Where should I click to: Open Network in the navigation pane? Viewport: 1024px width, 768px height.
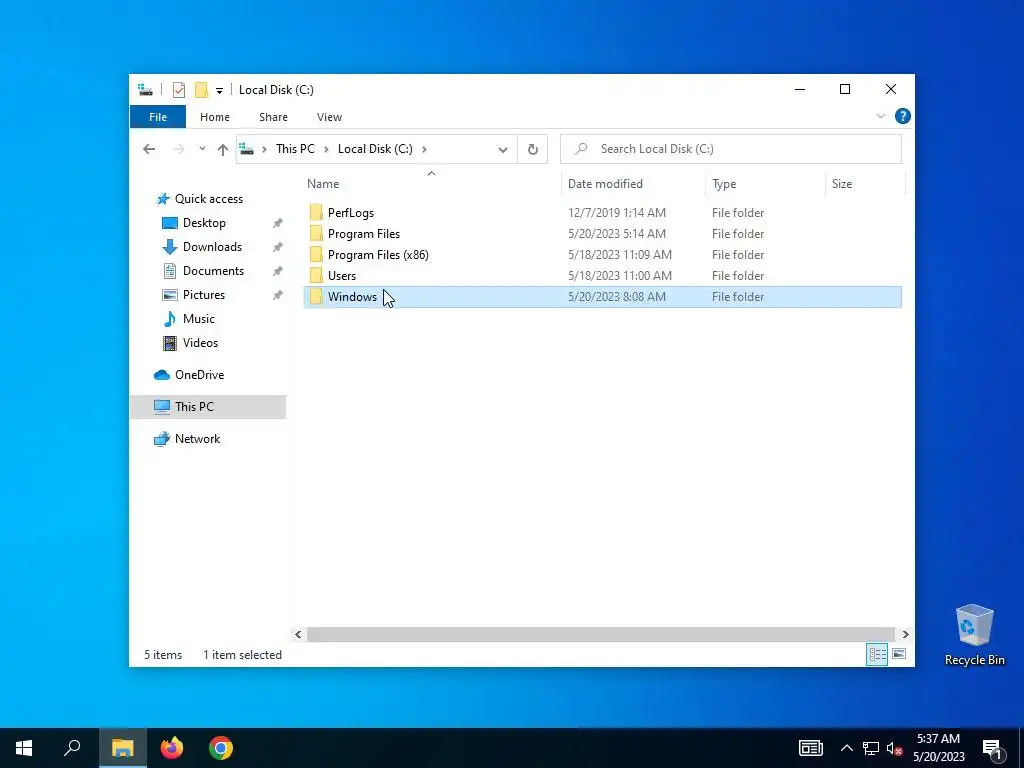197,439
